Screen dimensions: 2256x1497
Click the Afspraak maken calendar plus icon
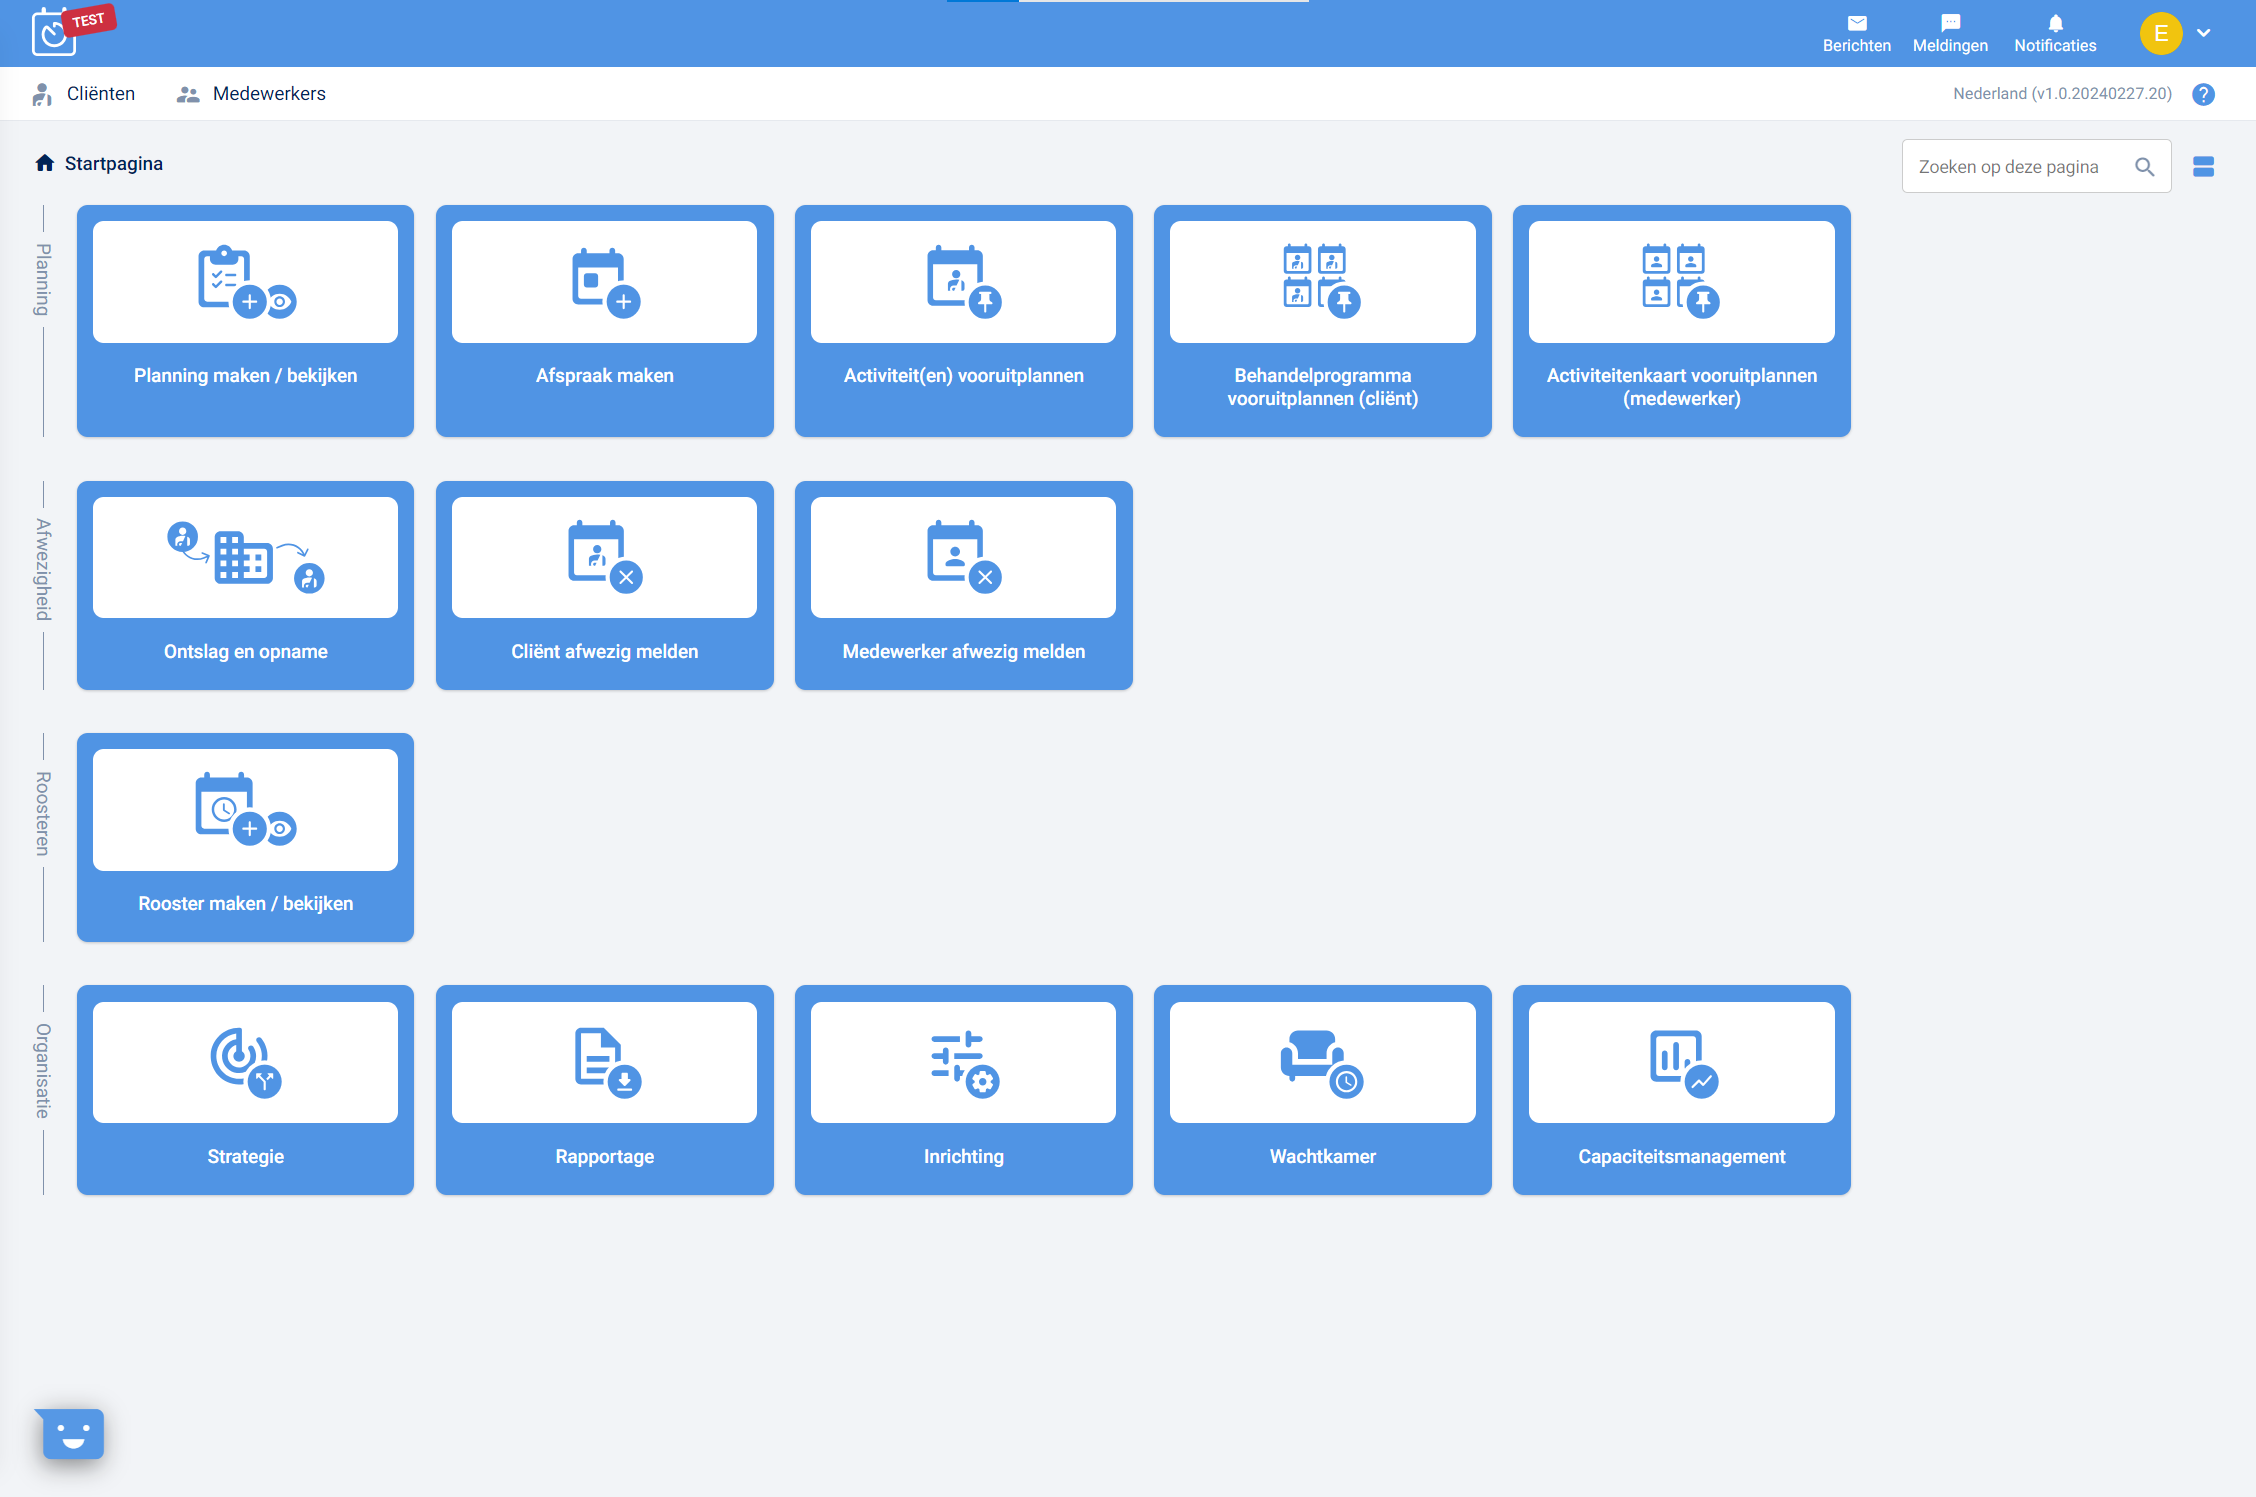click(x=605, y=282)
